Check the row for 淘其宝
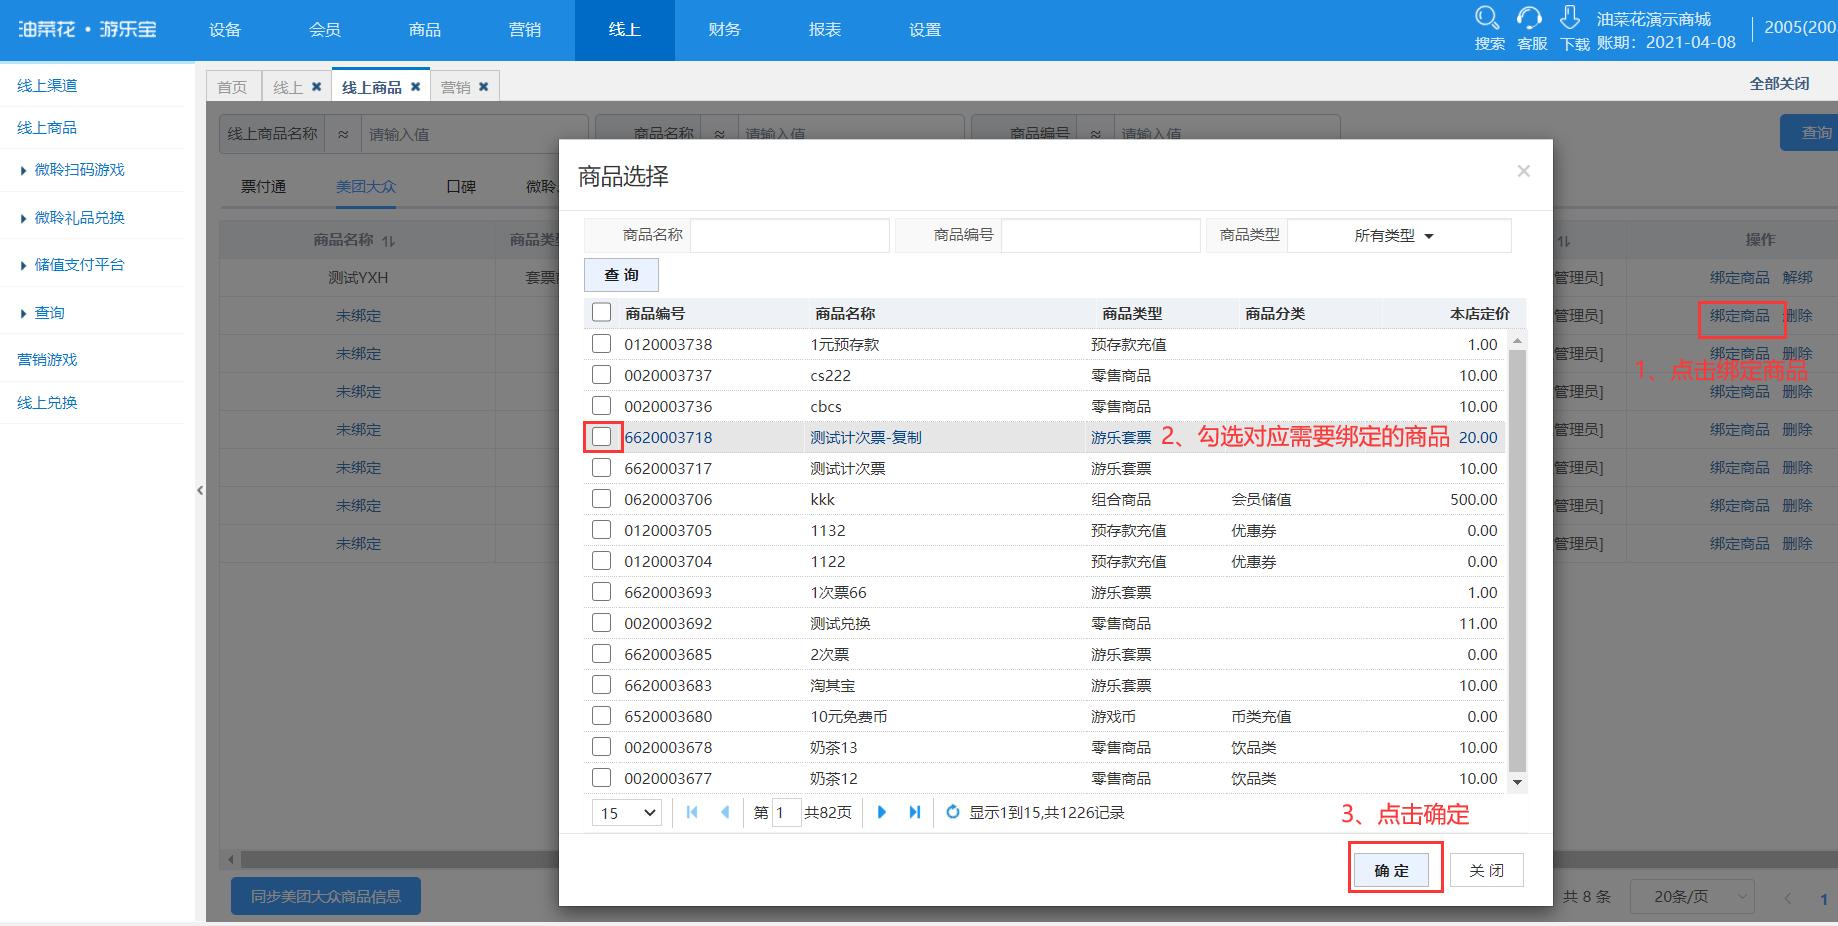The image size is (1838, 926). 601,684
